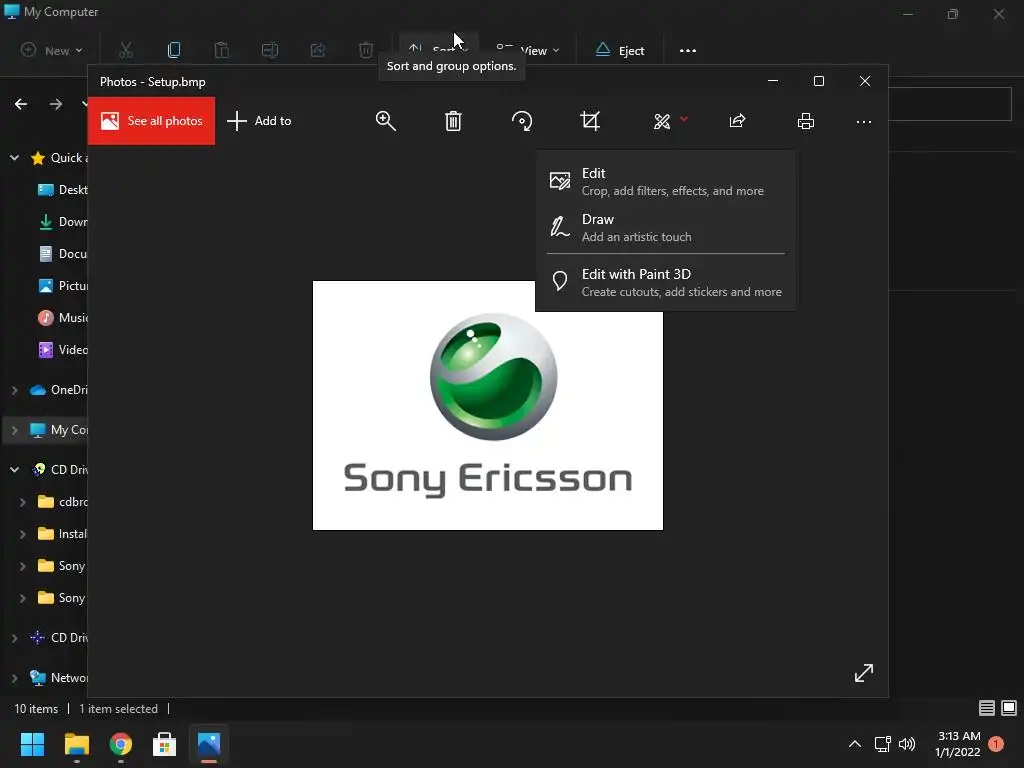This screenshot has height=768, width=1024.
Task: Click the Eject button in File Explorer
Action: point(620,50)
